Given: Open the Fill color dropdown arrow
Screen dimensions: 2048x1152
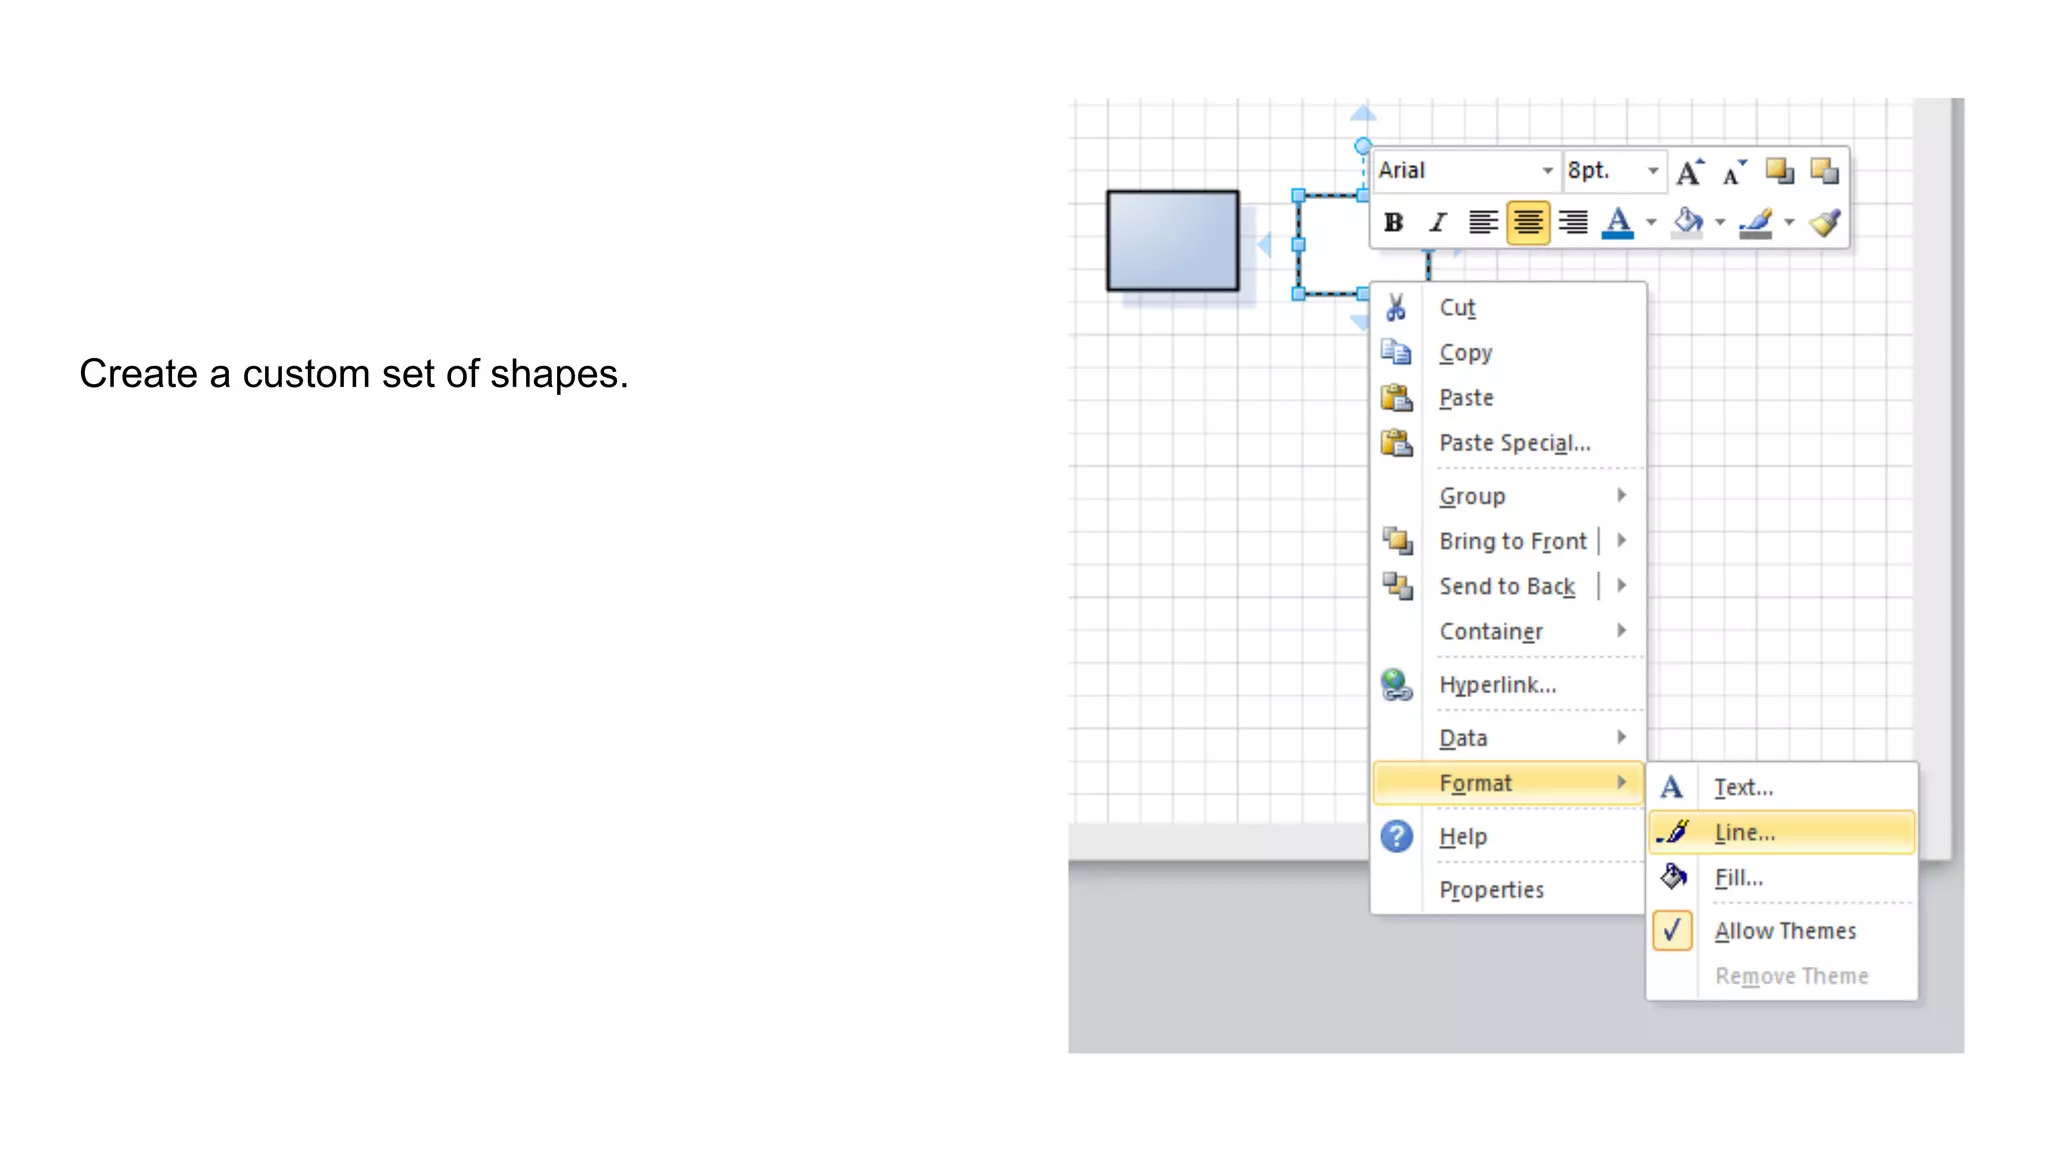Looking at the screenshot, I should pos(1720,222).
